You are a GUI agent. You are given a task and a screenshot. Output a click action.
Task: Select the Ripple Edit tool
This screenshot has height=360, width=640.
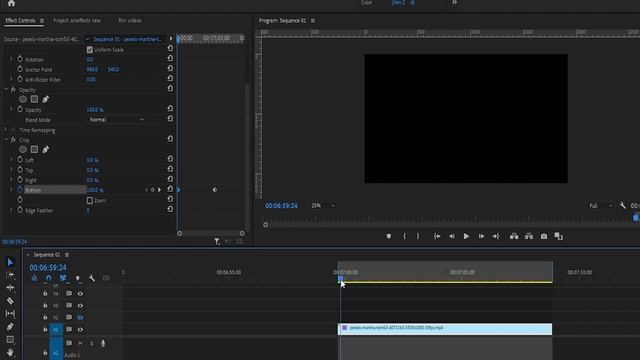10,287
